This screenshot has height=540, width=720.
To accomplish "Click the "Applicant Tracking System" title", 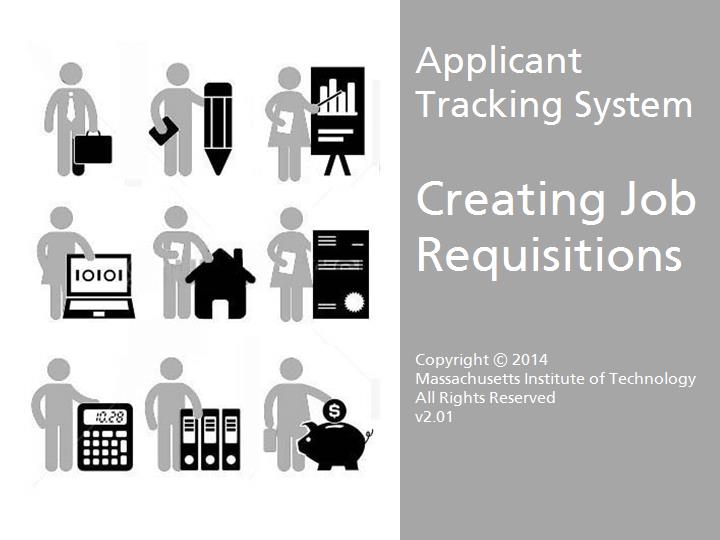I will click(x=553, y=82).
